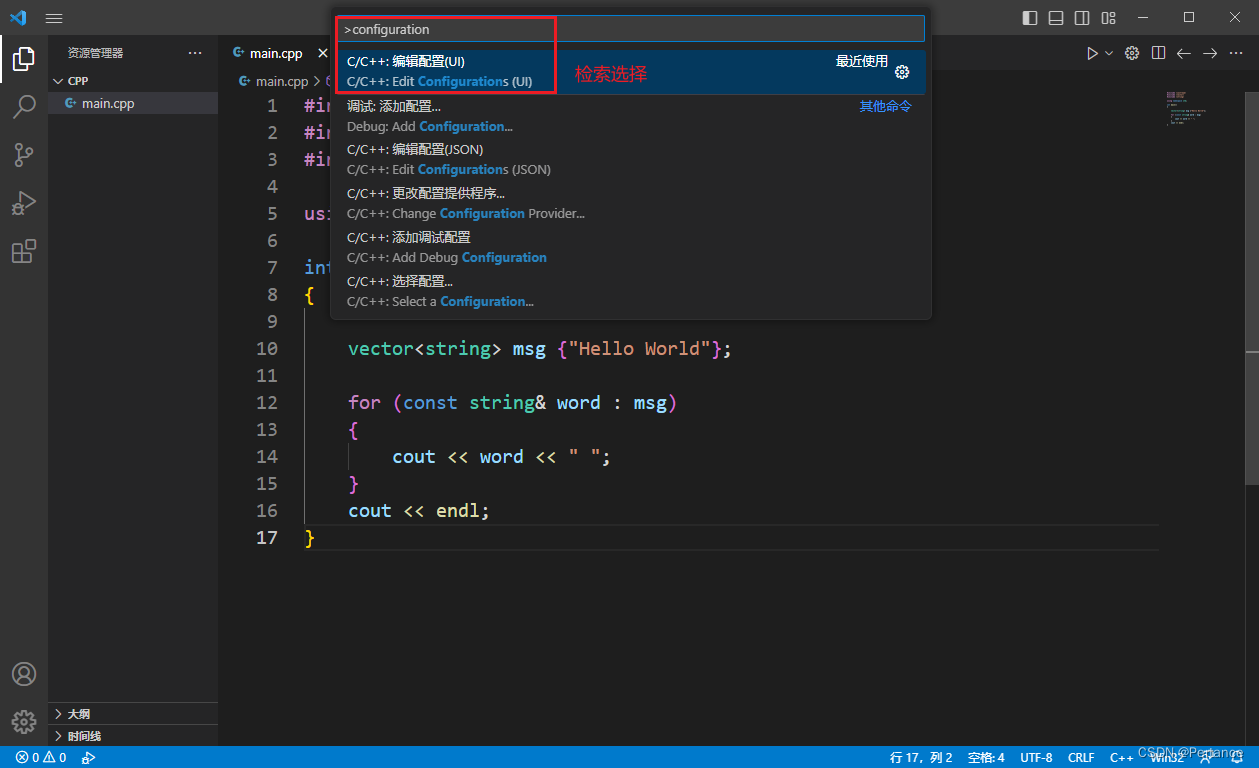Screen dimensions: 1259x768
Task: Open the Accounts menu icon
Action: [x=24, y=674]
